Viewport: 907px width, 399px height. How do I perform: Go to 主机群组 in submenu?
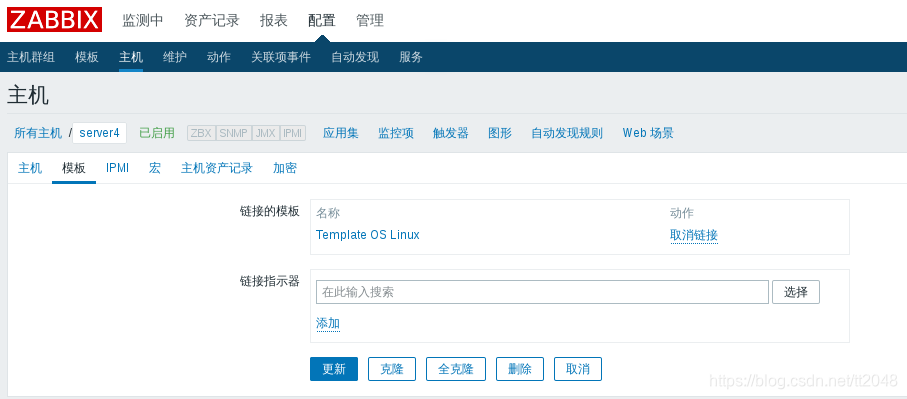(31, 57)
